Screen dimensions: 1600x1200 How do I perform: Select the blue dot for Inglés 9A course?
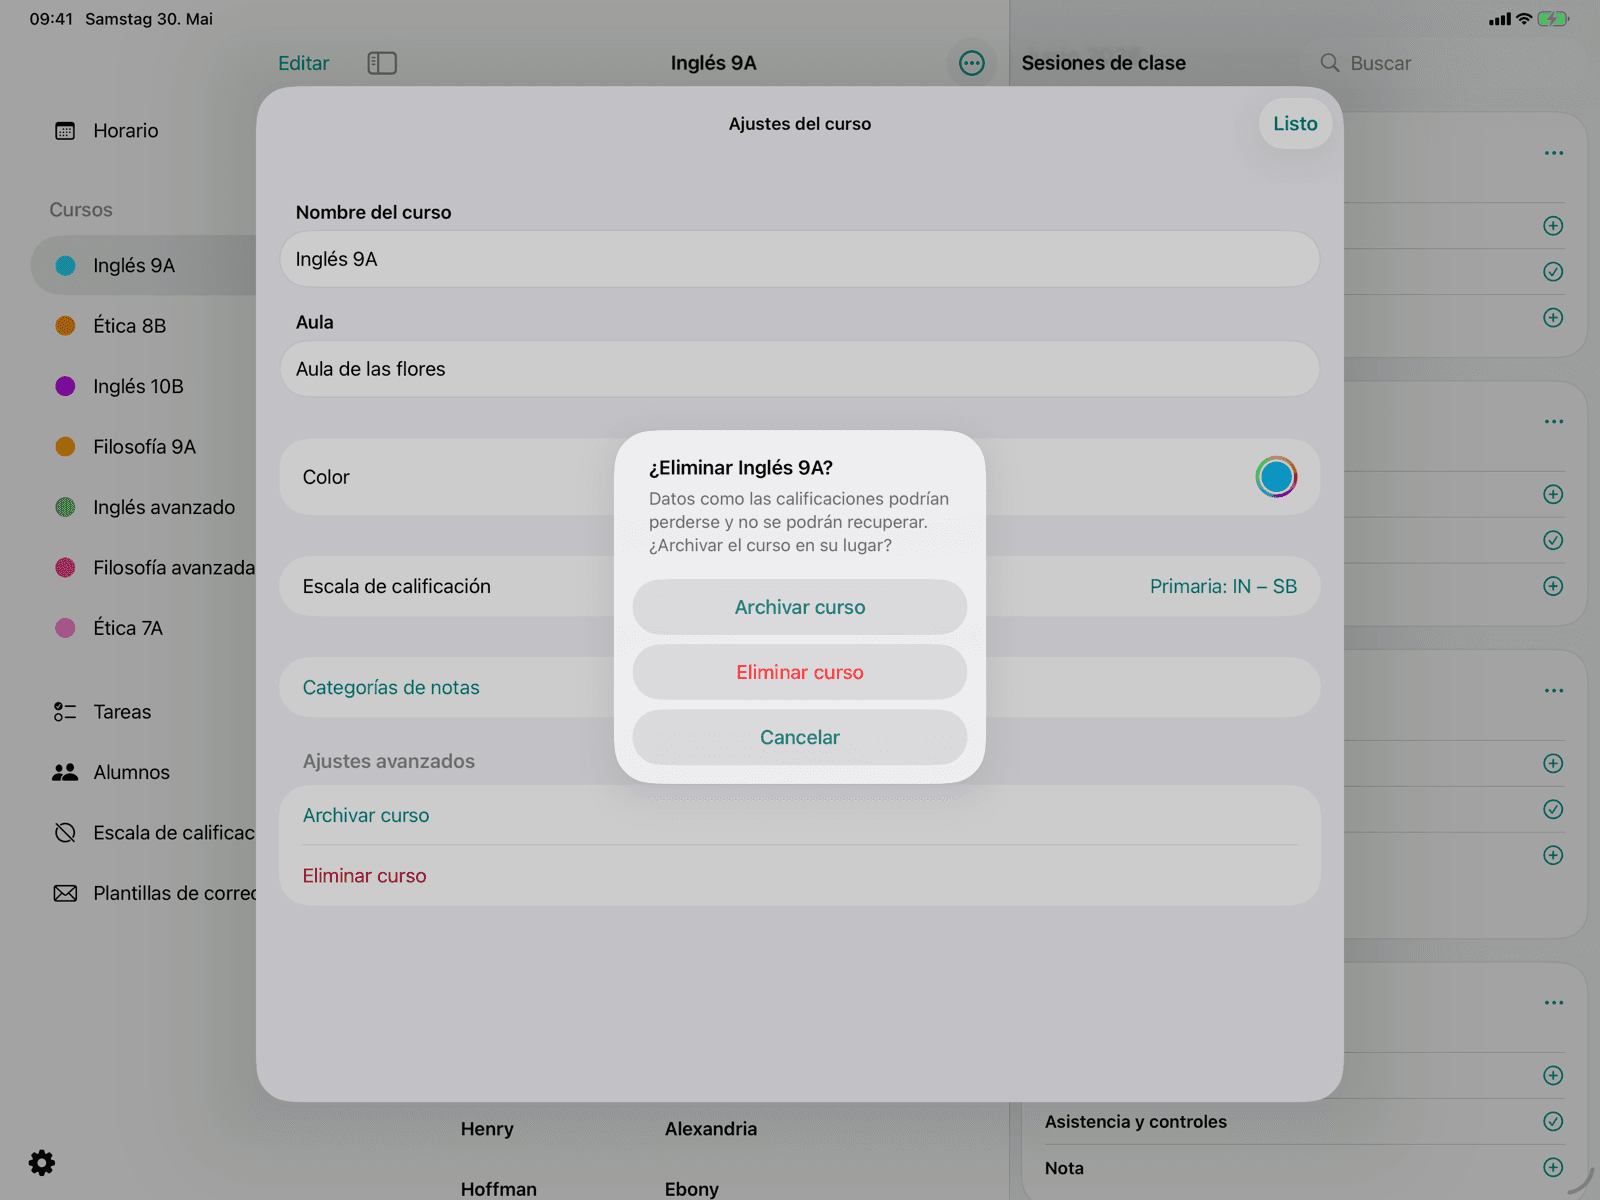pyautogui.click(x=65, y=266)
